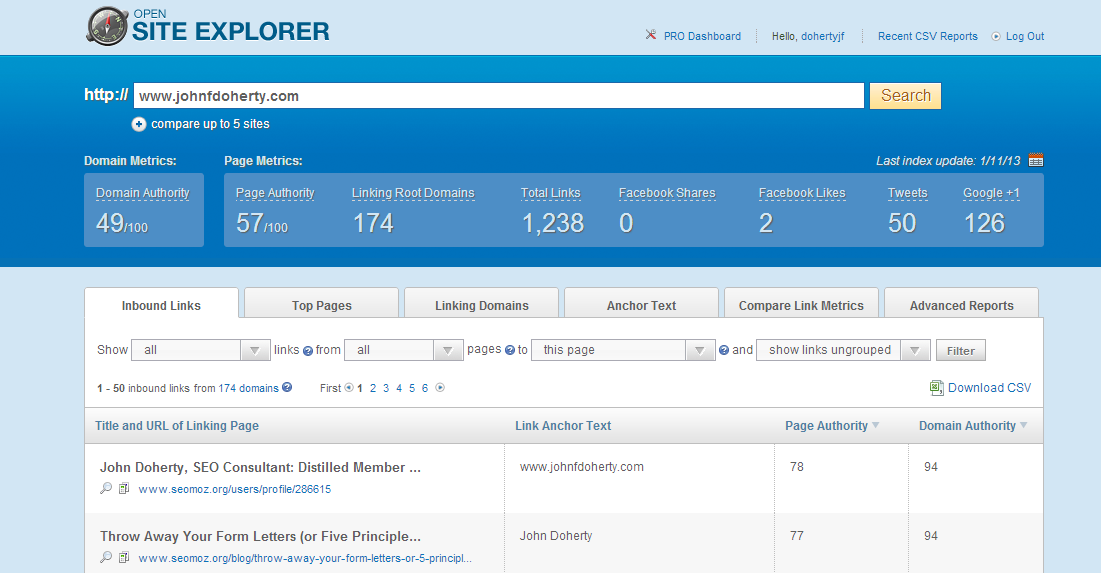Click the 'John Doherty, SEO Consultant: Distilled Member' title

tap(261, 468)
